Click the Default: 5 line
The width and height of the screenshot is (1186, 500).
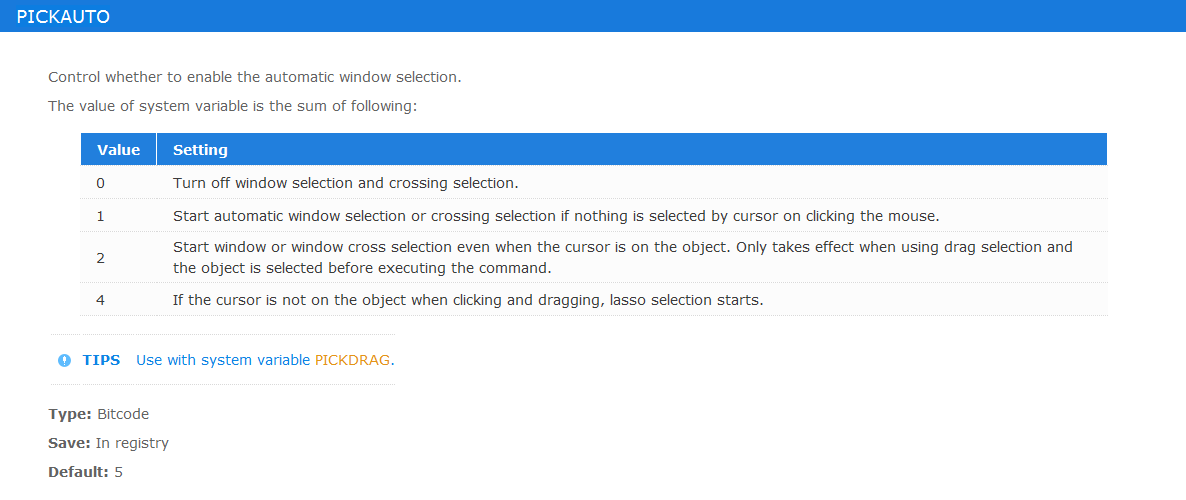(85, 473)
